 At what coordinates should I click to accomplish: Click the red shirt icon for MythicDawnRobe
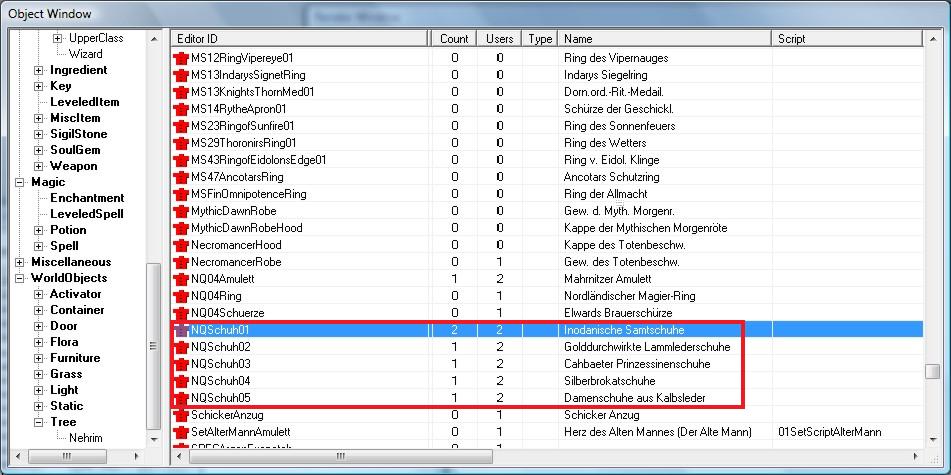pyautogui.click(x=182, y=211)
